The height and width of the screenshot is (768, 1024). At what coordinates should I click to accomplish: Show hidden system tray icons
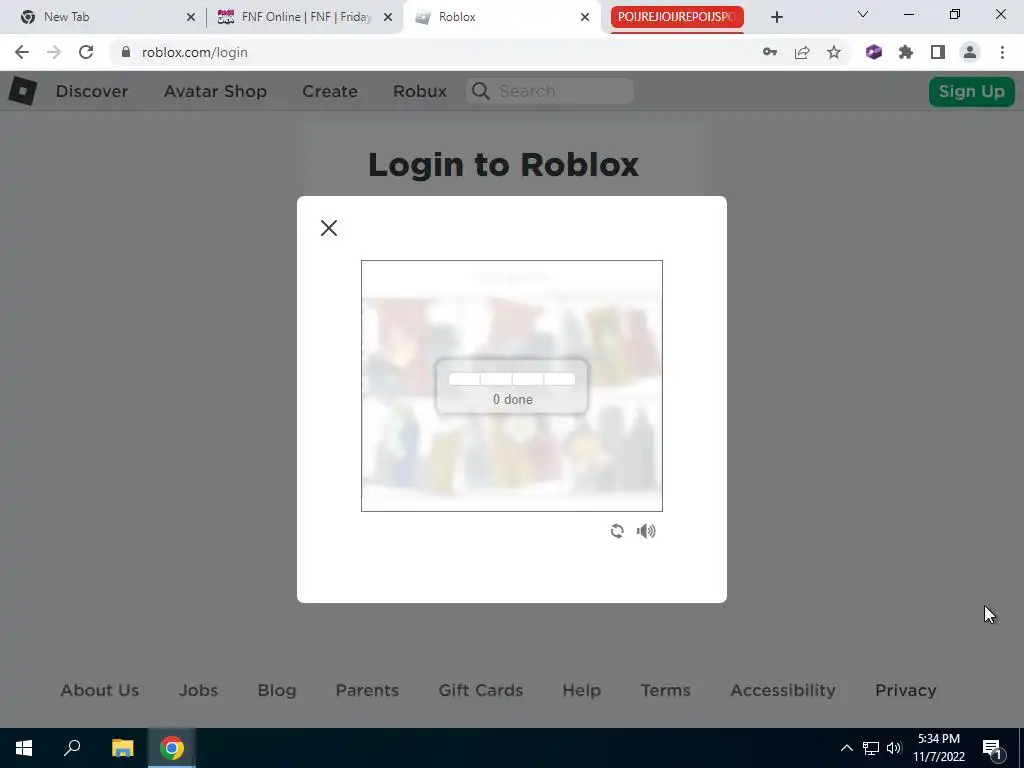click(846, 748)
